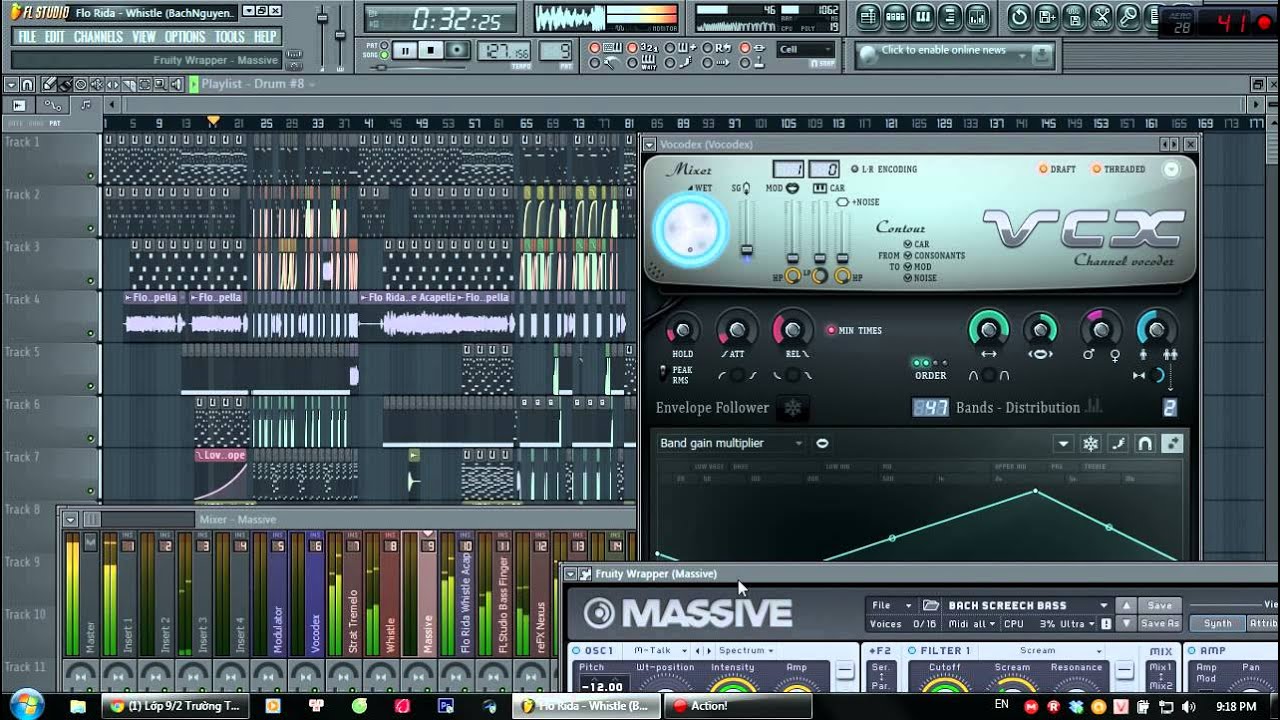Click Save As button in Massive
The width and height of the screenshot is (1280, 720).
click(x=1160, y=624)
